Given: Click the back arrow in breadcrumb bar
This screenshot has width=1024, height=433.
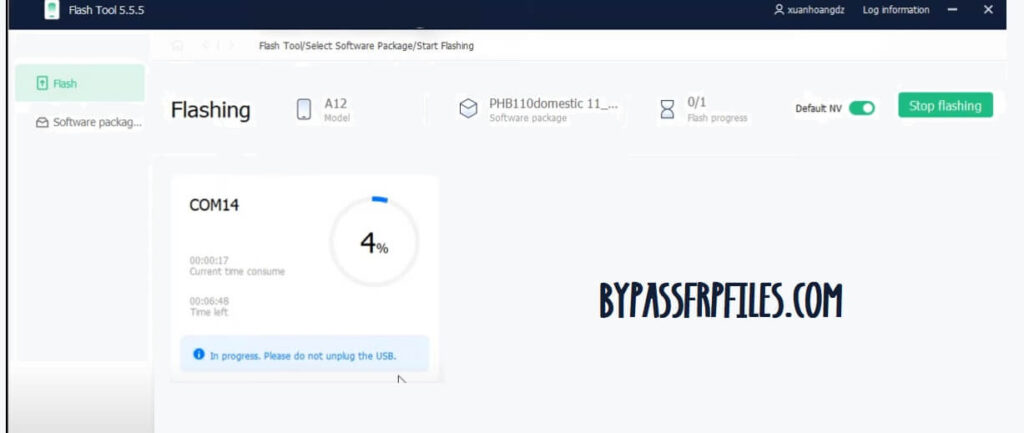Looking at the screenshot, I should pyautogui.click(x=206, y=46).
